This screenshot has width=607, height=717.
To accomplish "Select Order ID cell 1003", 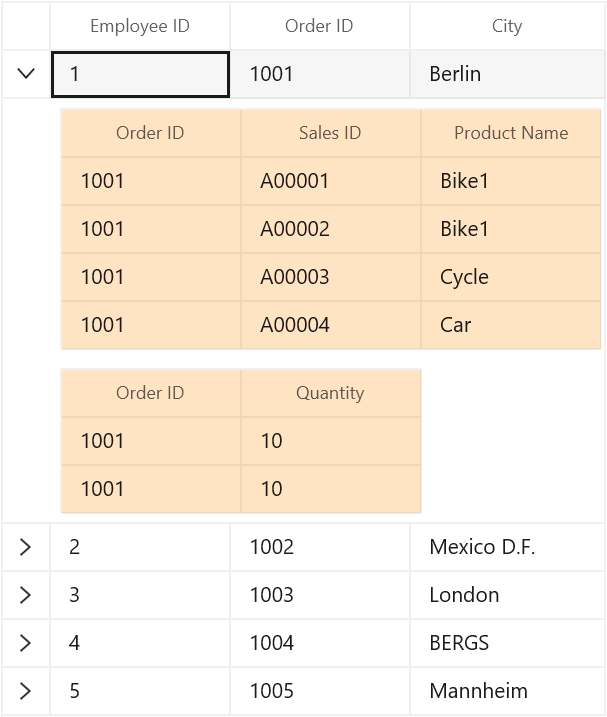I will coord(320,595).
